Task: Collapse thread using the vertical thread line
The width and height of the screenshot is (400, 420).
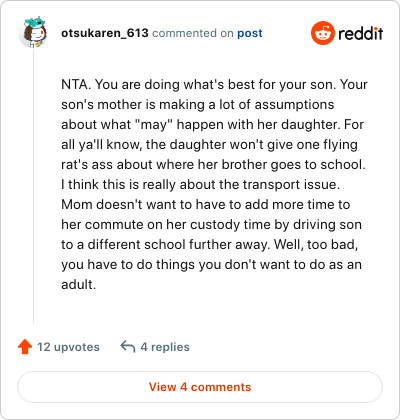Action: coord(33,185)
